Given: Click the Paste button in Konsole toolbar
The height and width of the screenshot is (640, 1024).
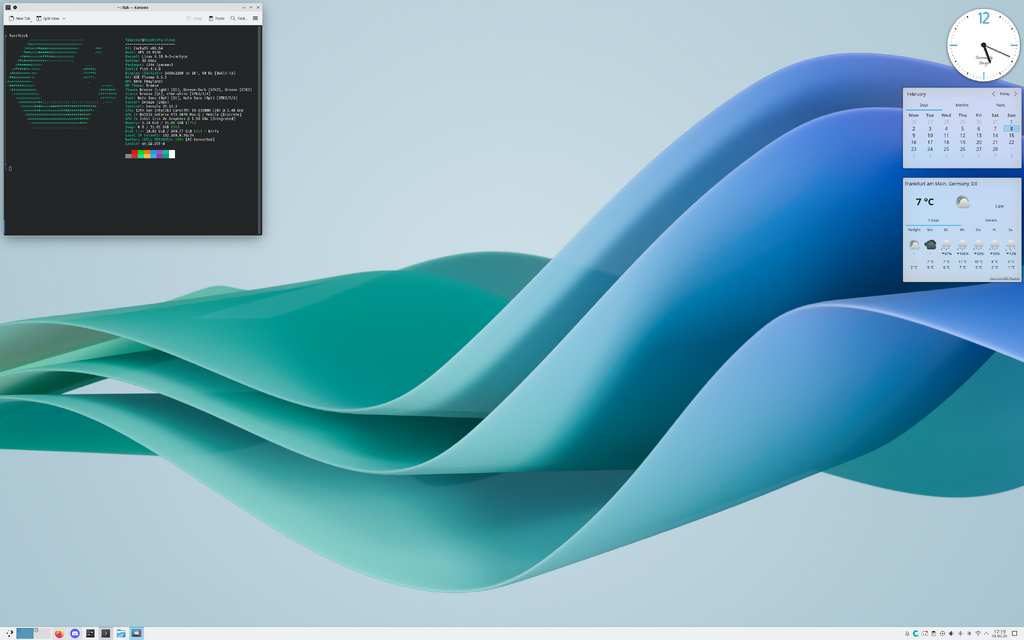Looking at the screenshot, I should point(217,18).
